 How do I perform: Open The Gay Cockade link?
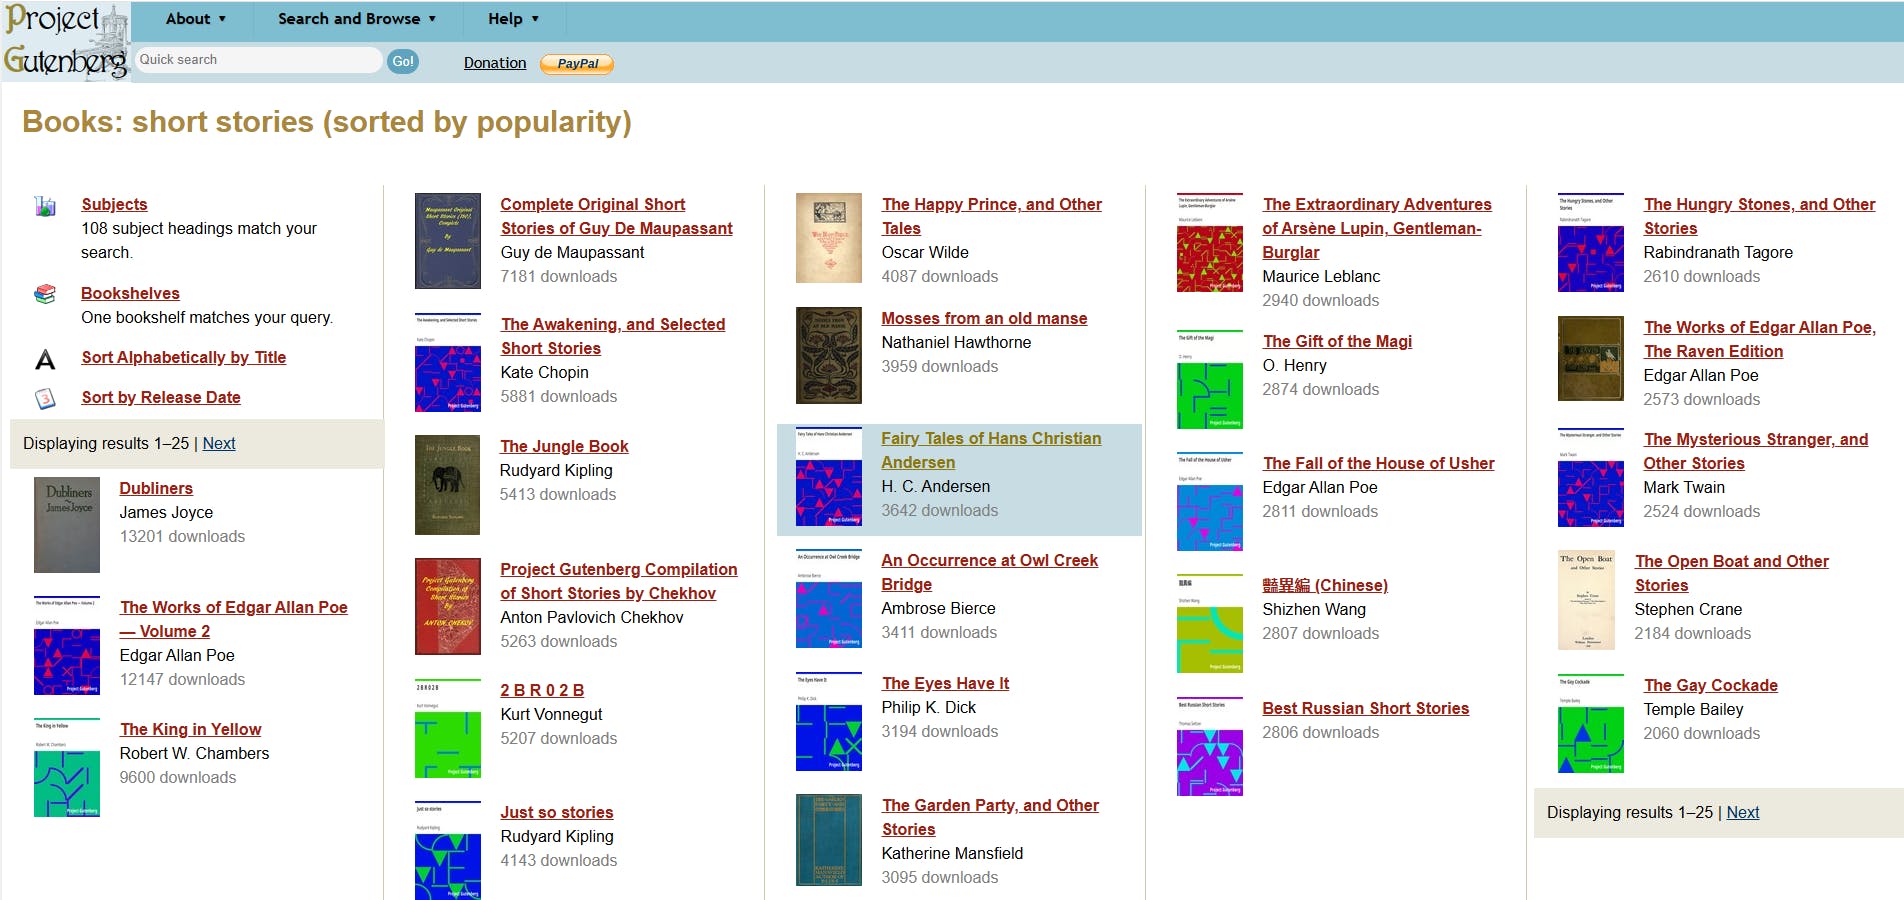point(1711,685)
